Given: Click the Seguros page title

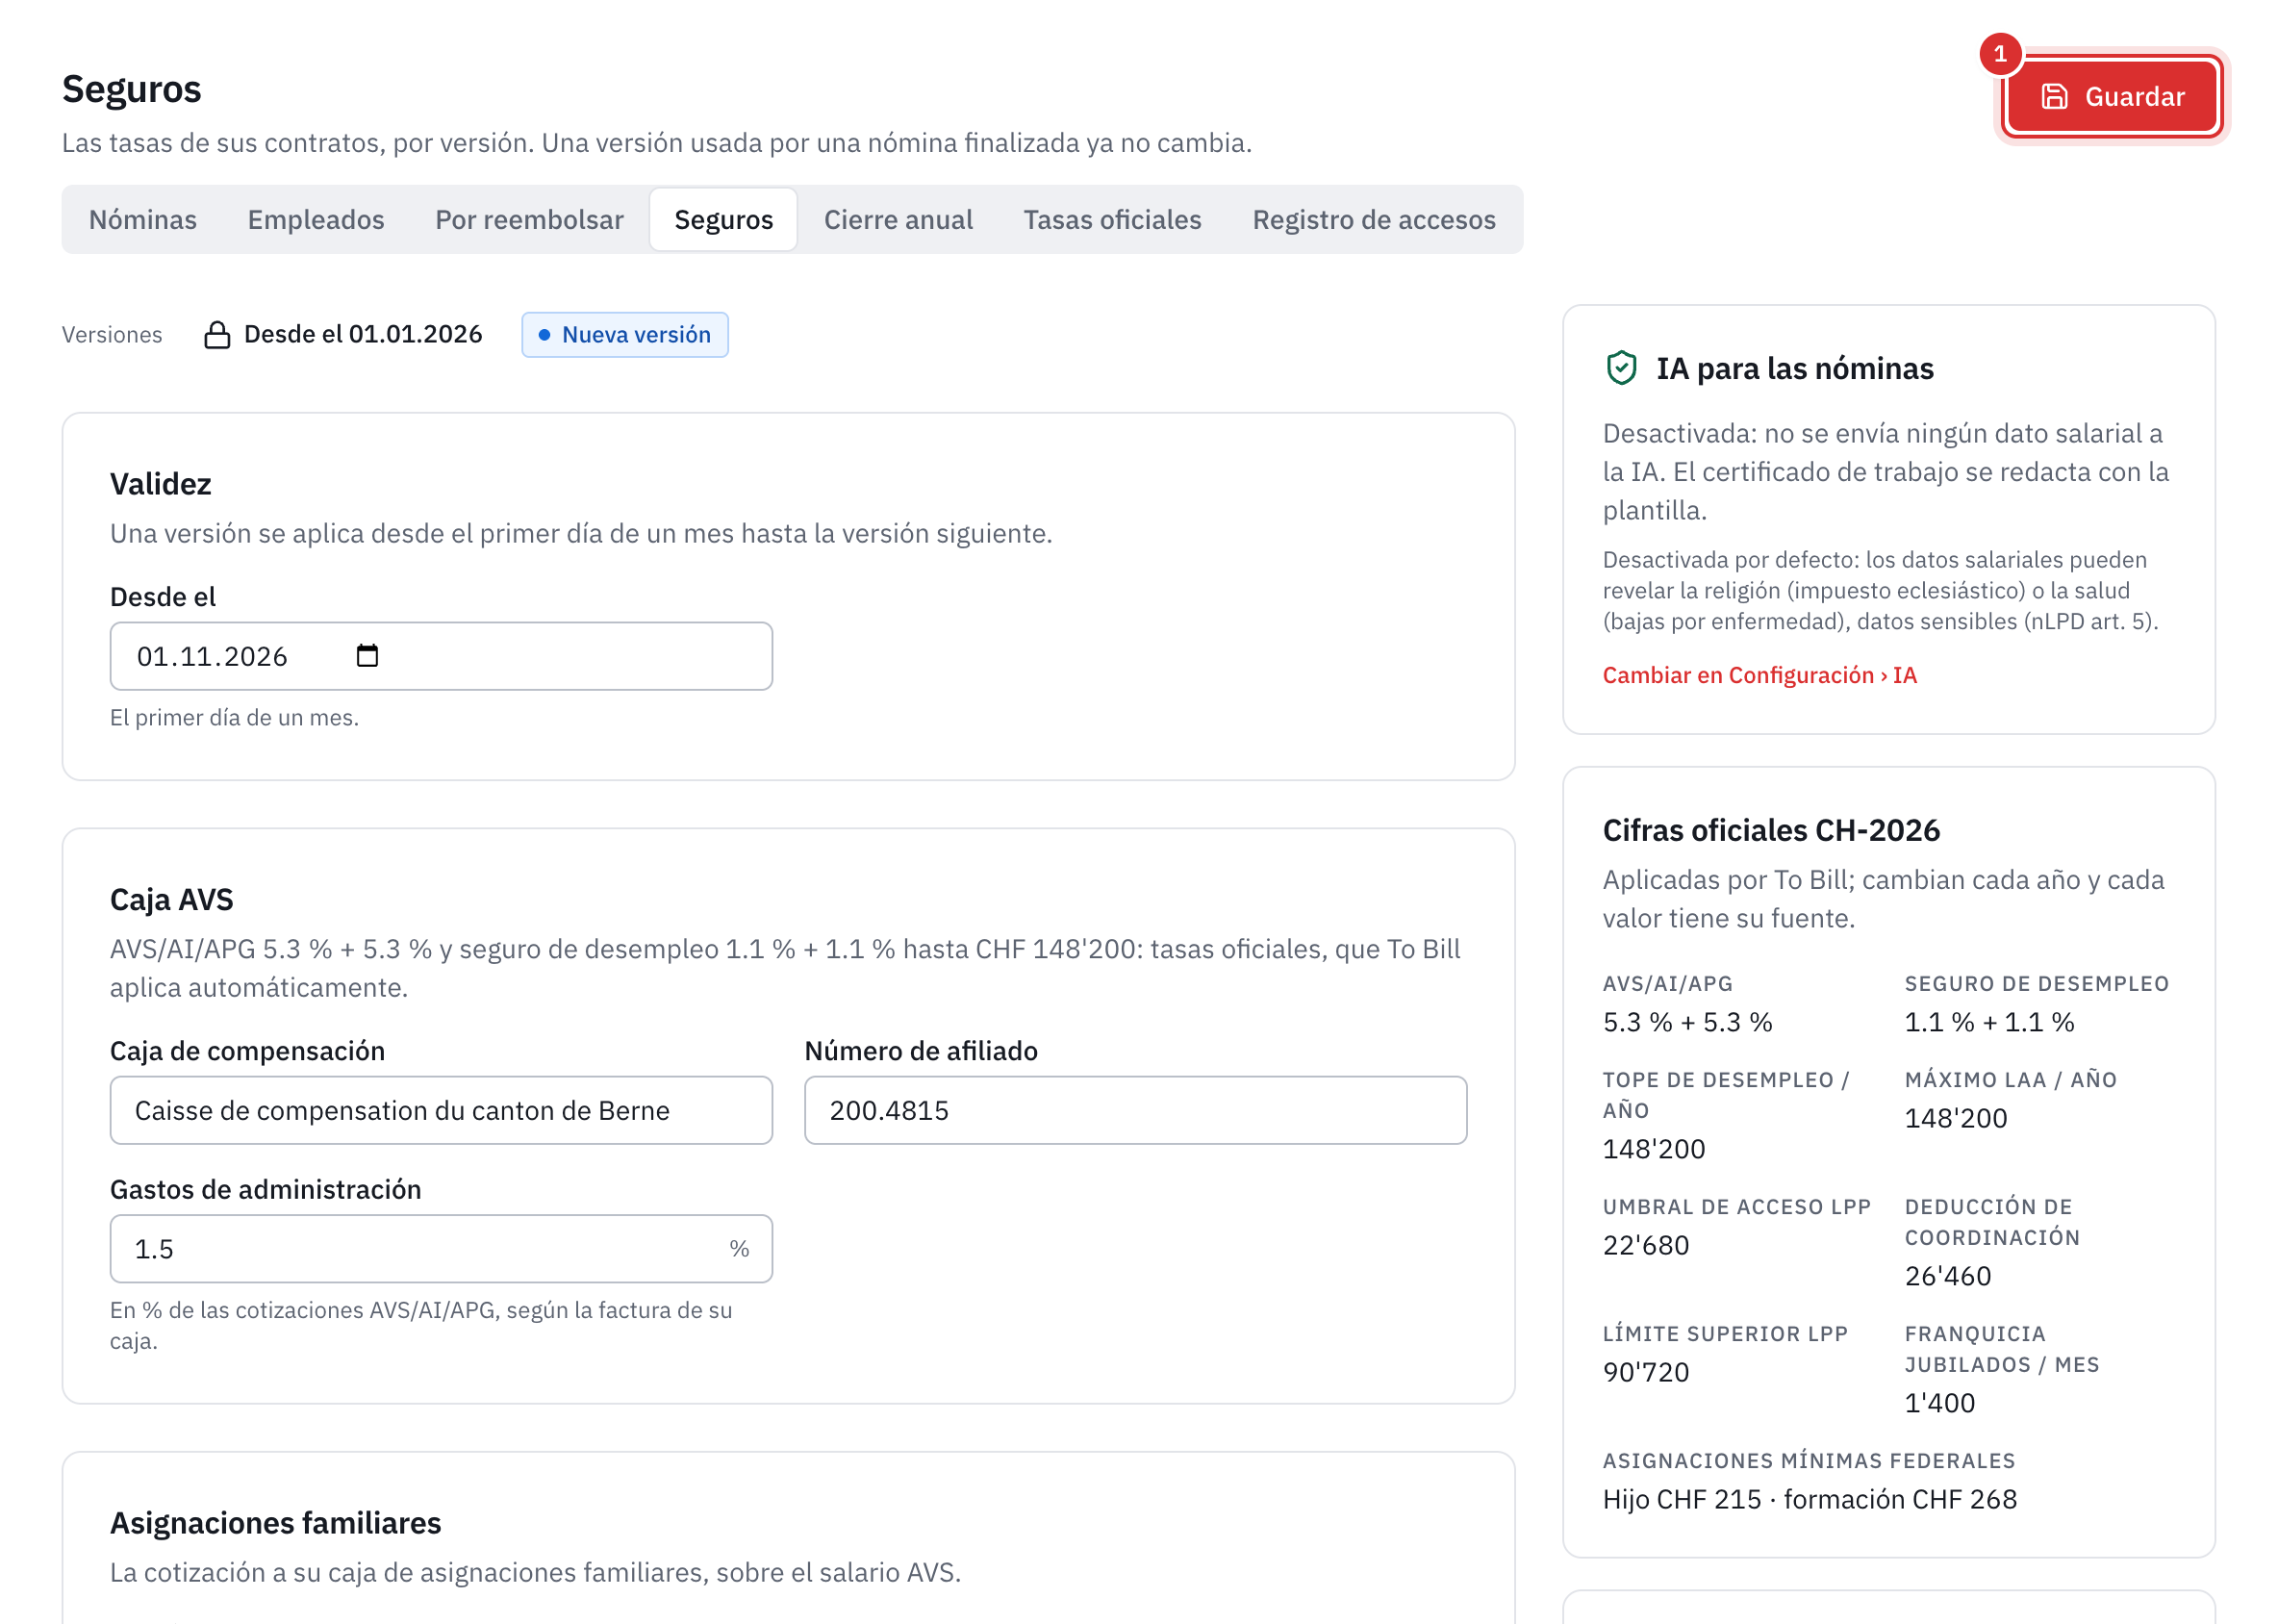Looking at the screenshot, I should [132, 89].
